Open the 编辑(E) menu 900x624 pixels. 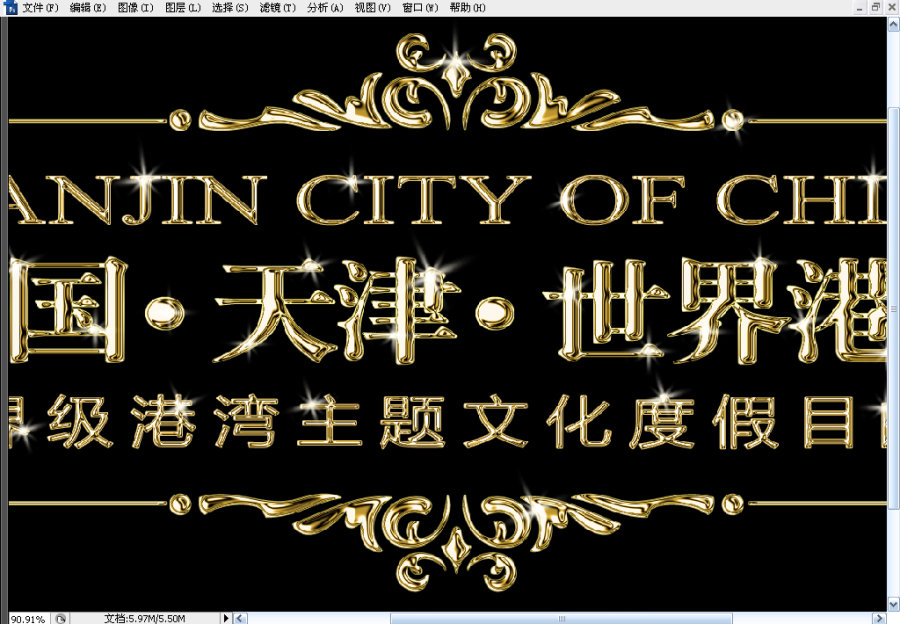pos(88,7)
